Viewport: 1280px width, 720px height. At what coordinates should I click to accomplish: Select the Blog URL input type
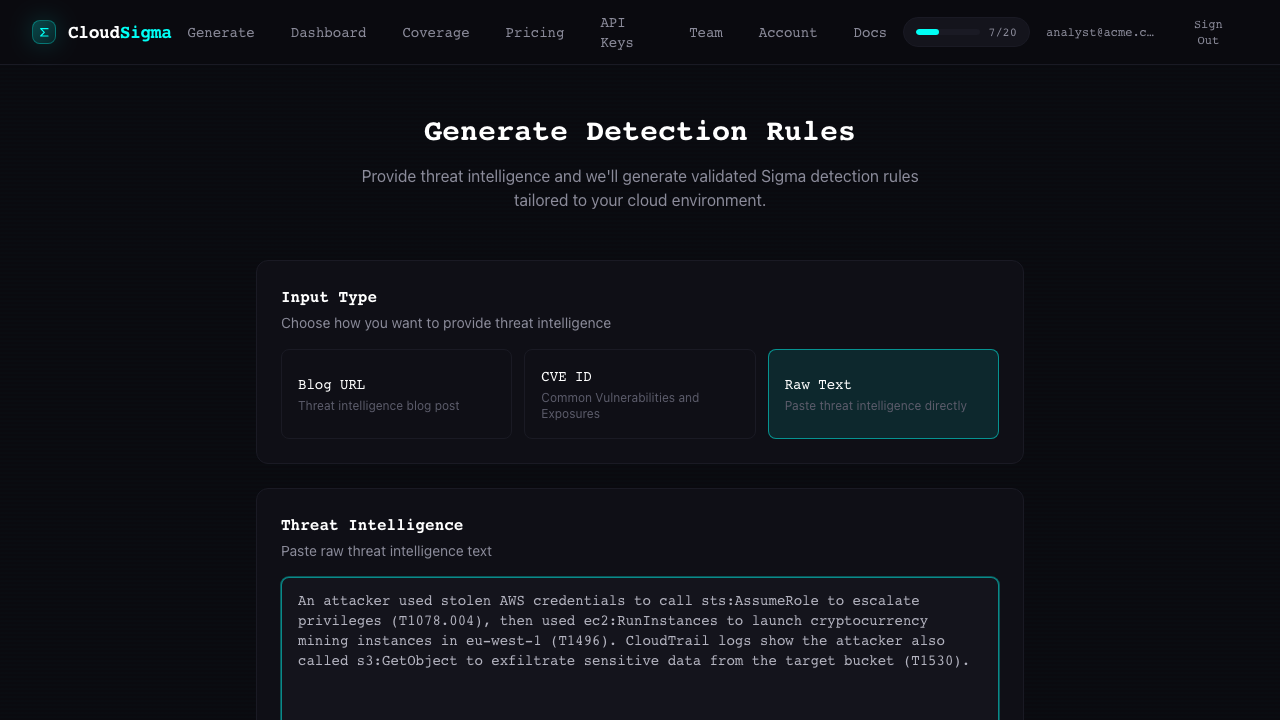coord(396,394)
